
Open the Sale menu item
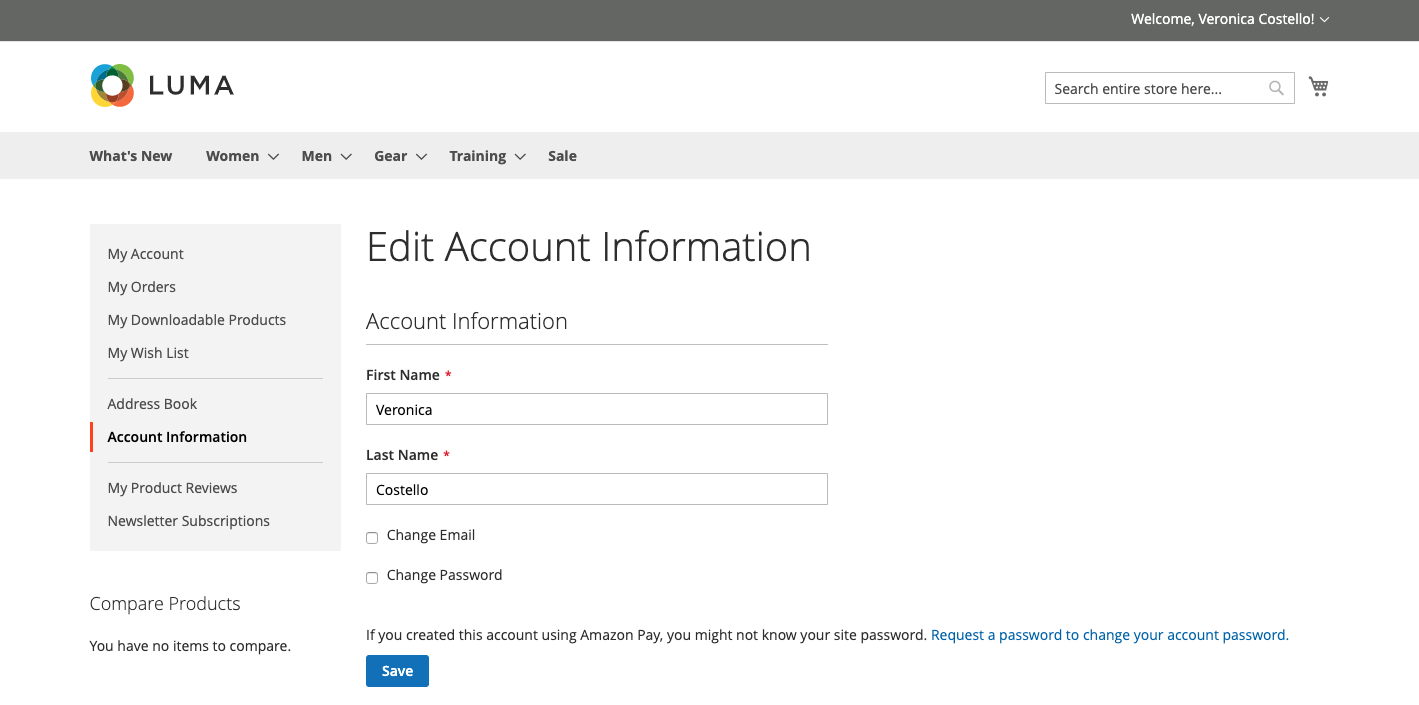(562, 156)
